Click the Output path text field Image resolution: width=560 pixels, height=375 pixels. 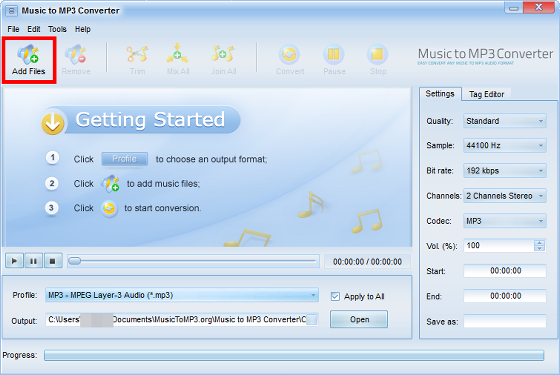[x=176, y=320]
